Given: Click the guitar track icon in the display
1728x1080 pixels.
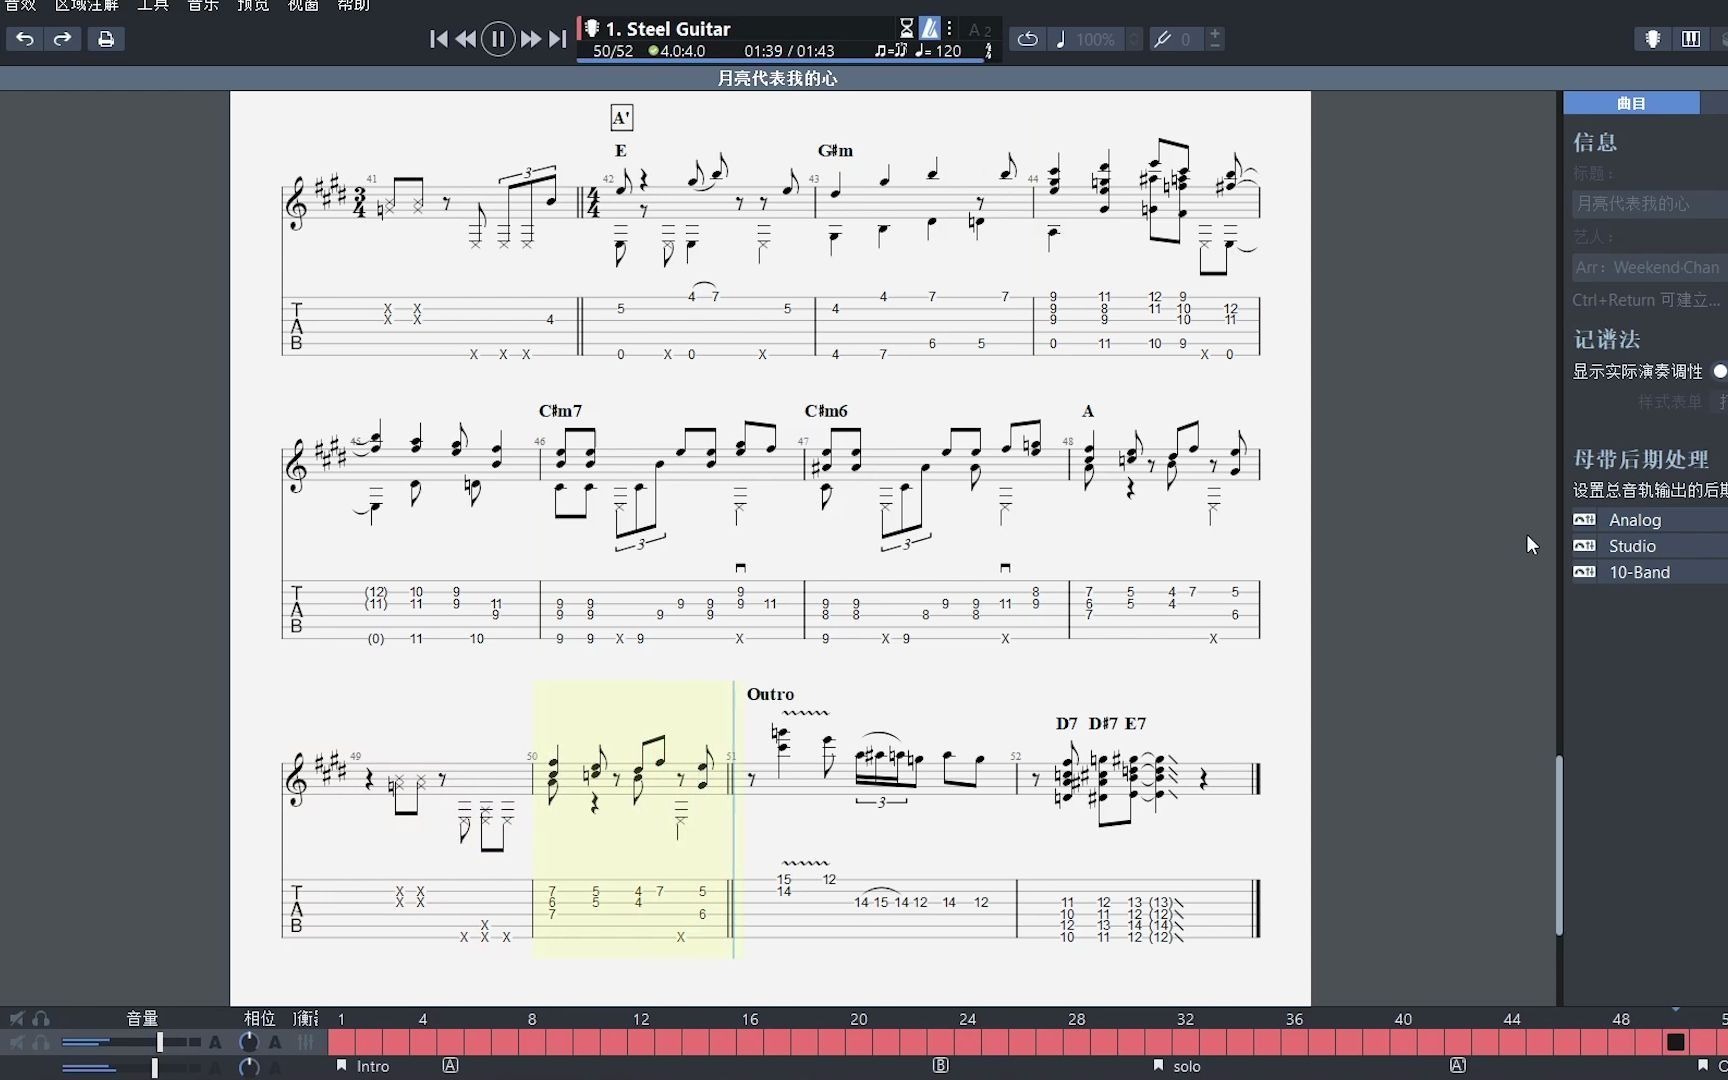Looking at the screenshot, I should [x=592, y=28].
